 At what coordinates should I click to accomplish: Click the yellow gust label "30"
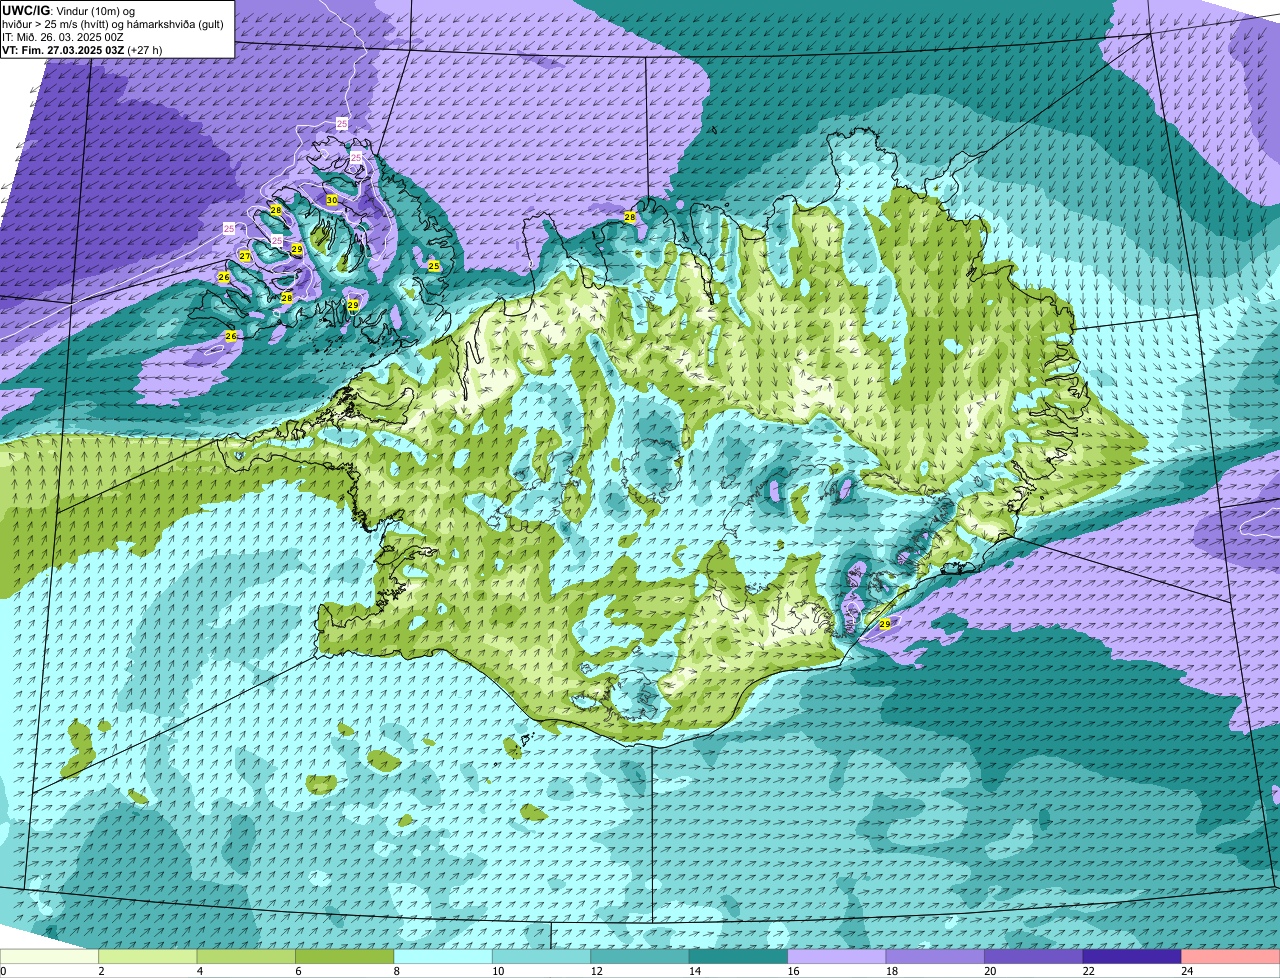[331, 200]
